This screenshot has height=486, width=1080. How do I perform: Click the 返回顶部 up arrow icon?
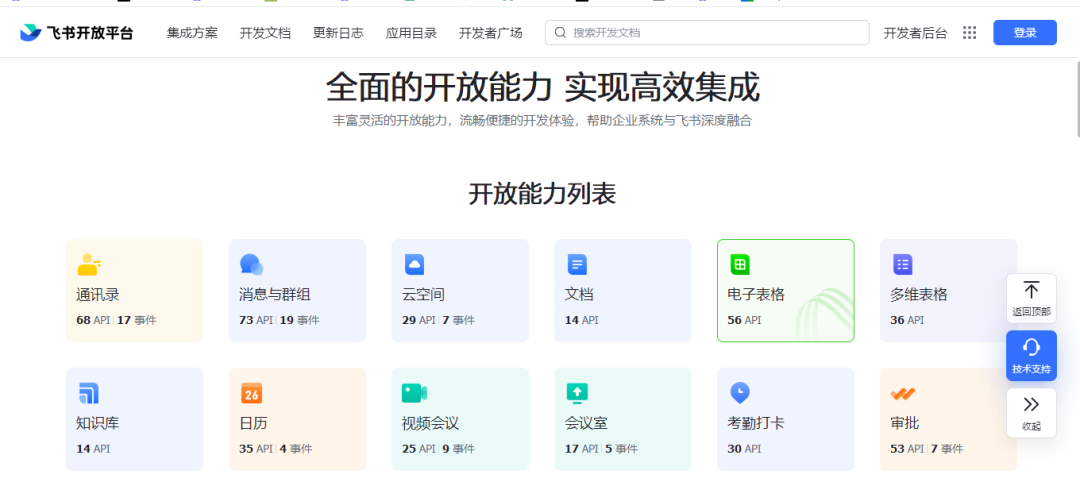click(x=1031, y=290)
